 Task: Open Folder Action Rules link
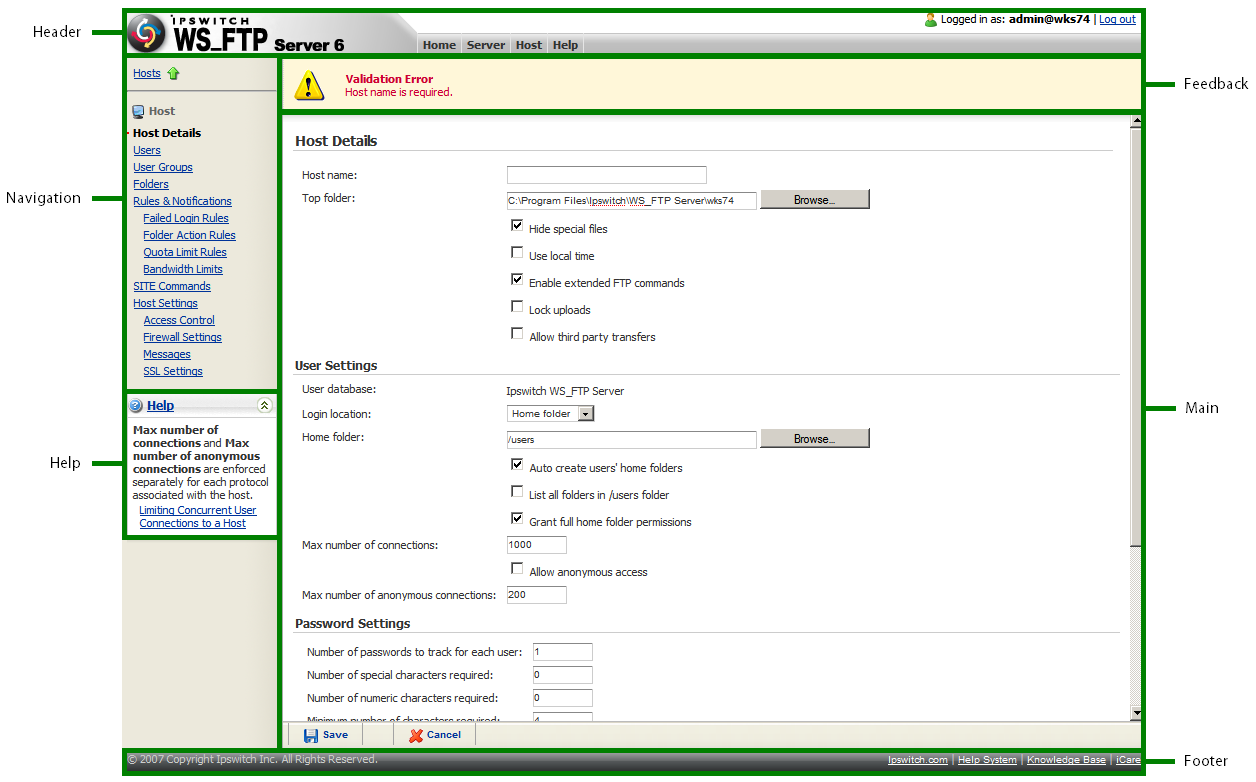coord(189,235)
